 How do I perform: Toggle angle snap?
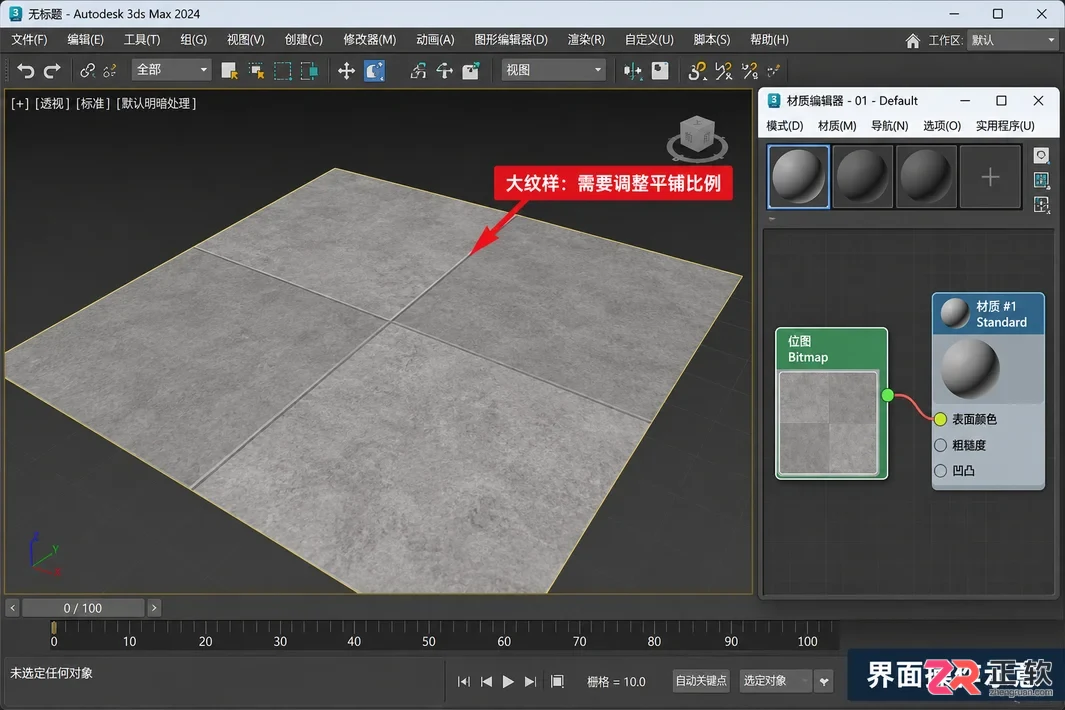click(724, 71)
